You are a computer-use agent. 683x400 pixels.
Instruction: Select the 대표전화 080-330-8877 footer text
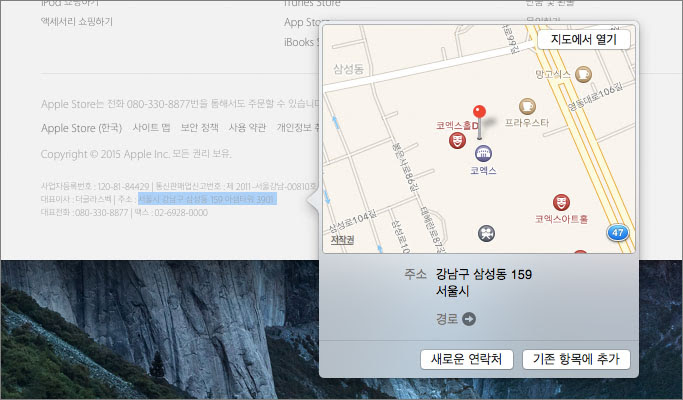85,213
